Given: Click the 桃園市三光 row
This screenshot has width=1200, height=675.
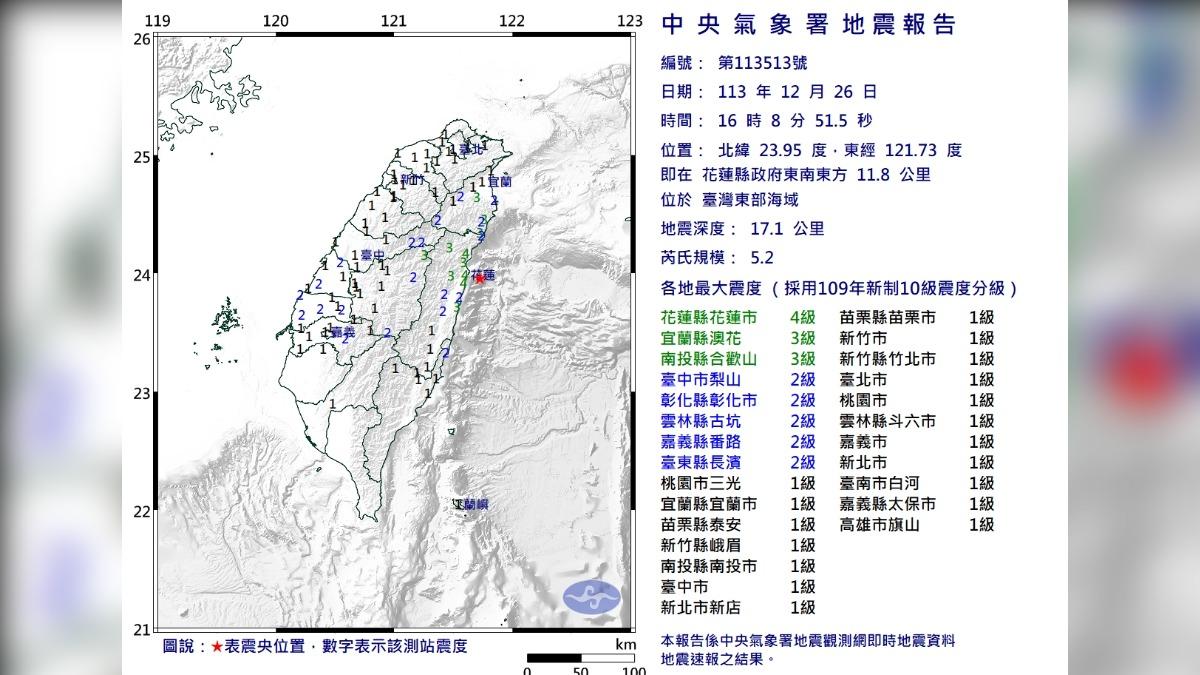Looking at the screenshot, I should point(738,483).
